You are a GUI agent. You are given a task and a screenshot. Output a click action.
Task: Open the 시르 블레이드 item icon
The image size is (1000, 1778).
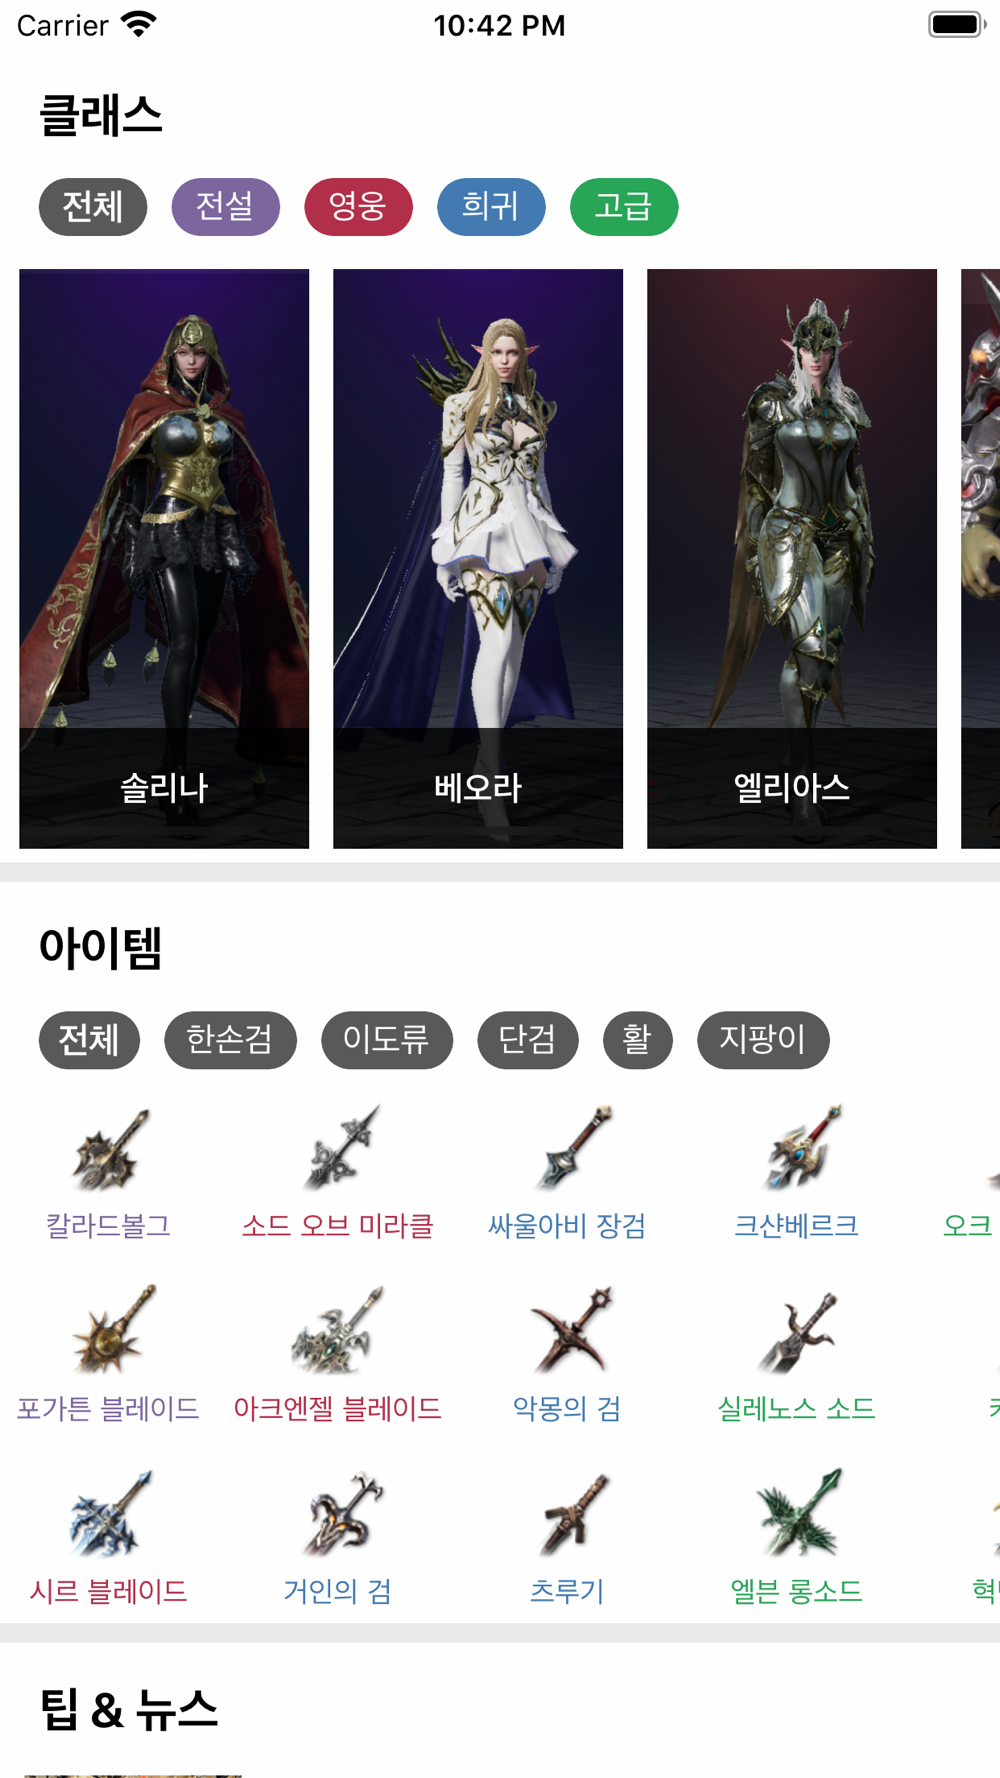point(109,1514)
